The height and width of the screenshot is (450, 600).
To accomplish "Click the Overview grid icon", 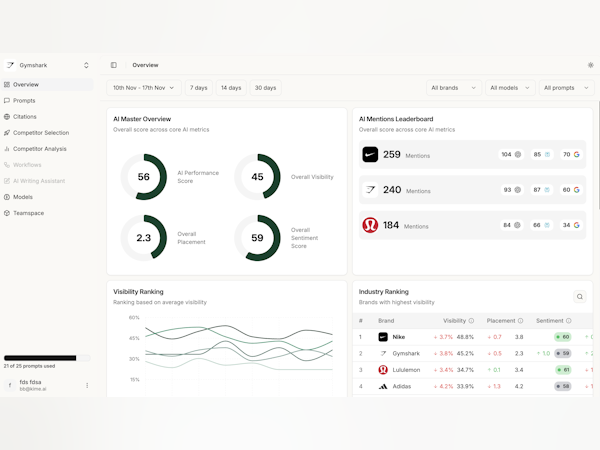I will click(7, 85).
